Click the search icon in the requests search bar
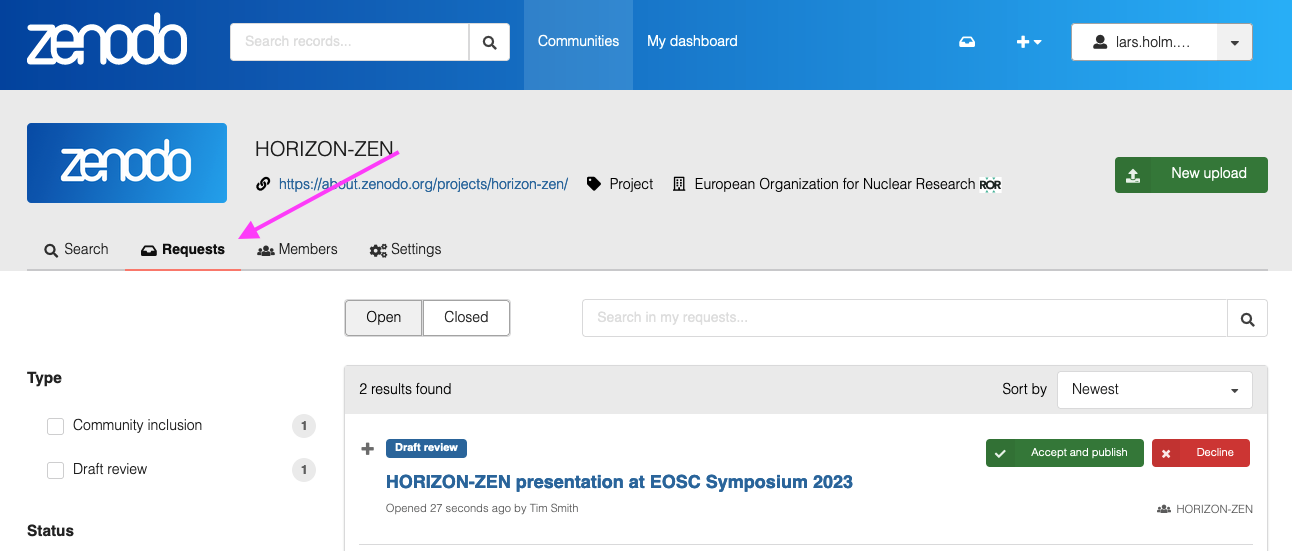Screen dimensions: 1292x551 [x=1247, y=318]
